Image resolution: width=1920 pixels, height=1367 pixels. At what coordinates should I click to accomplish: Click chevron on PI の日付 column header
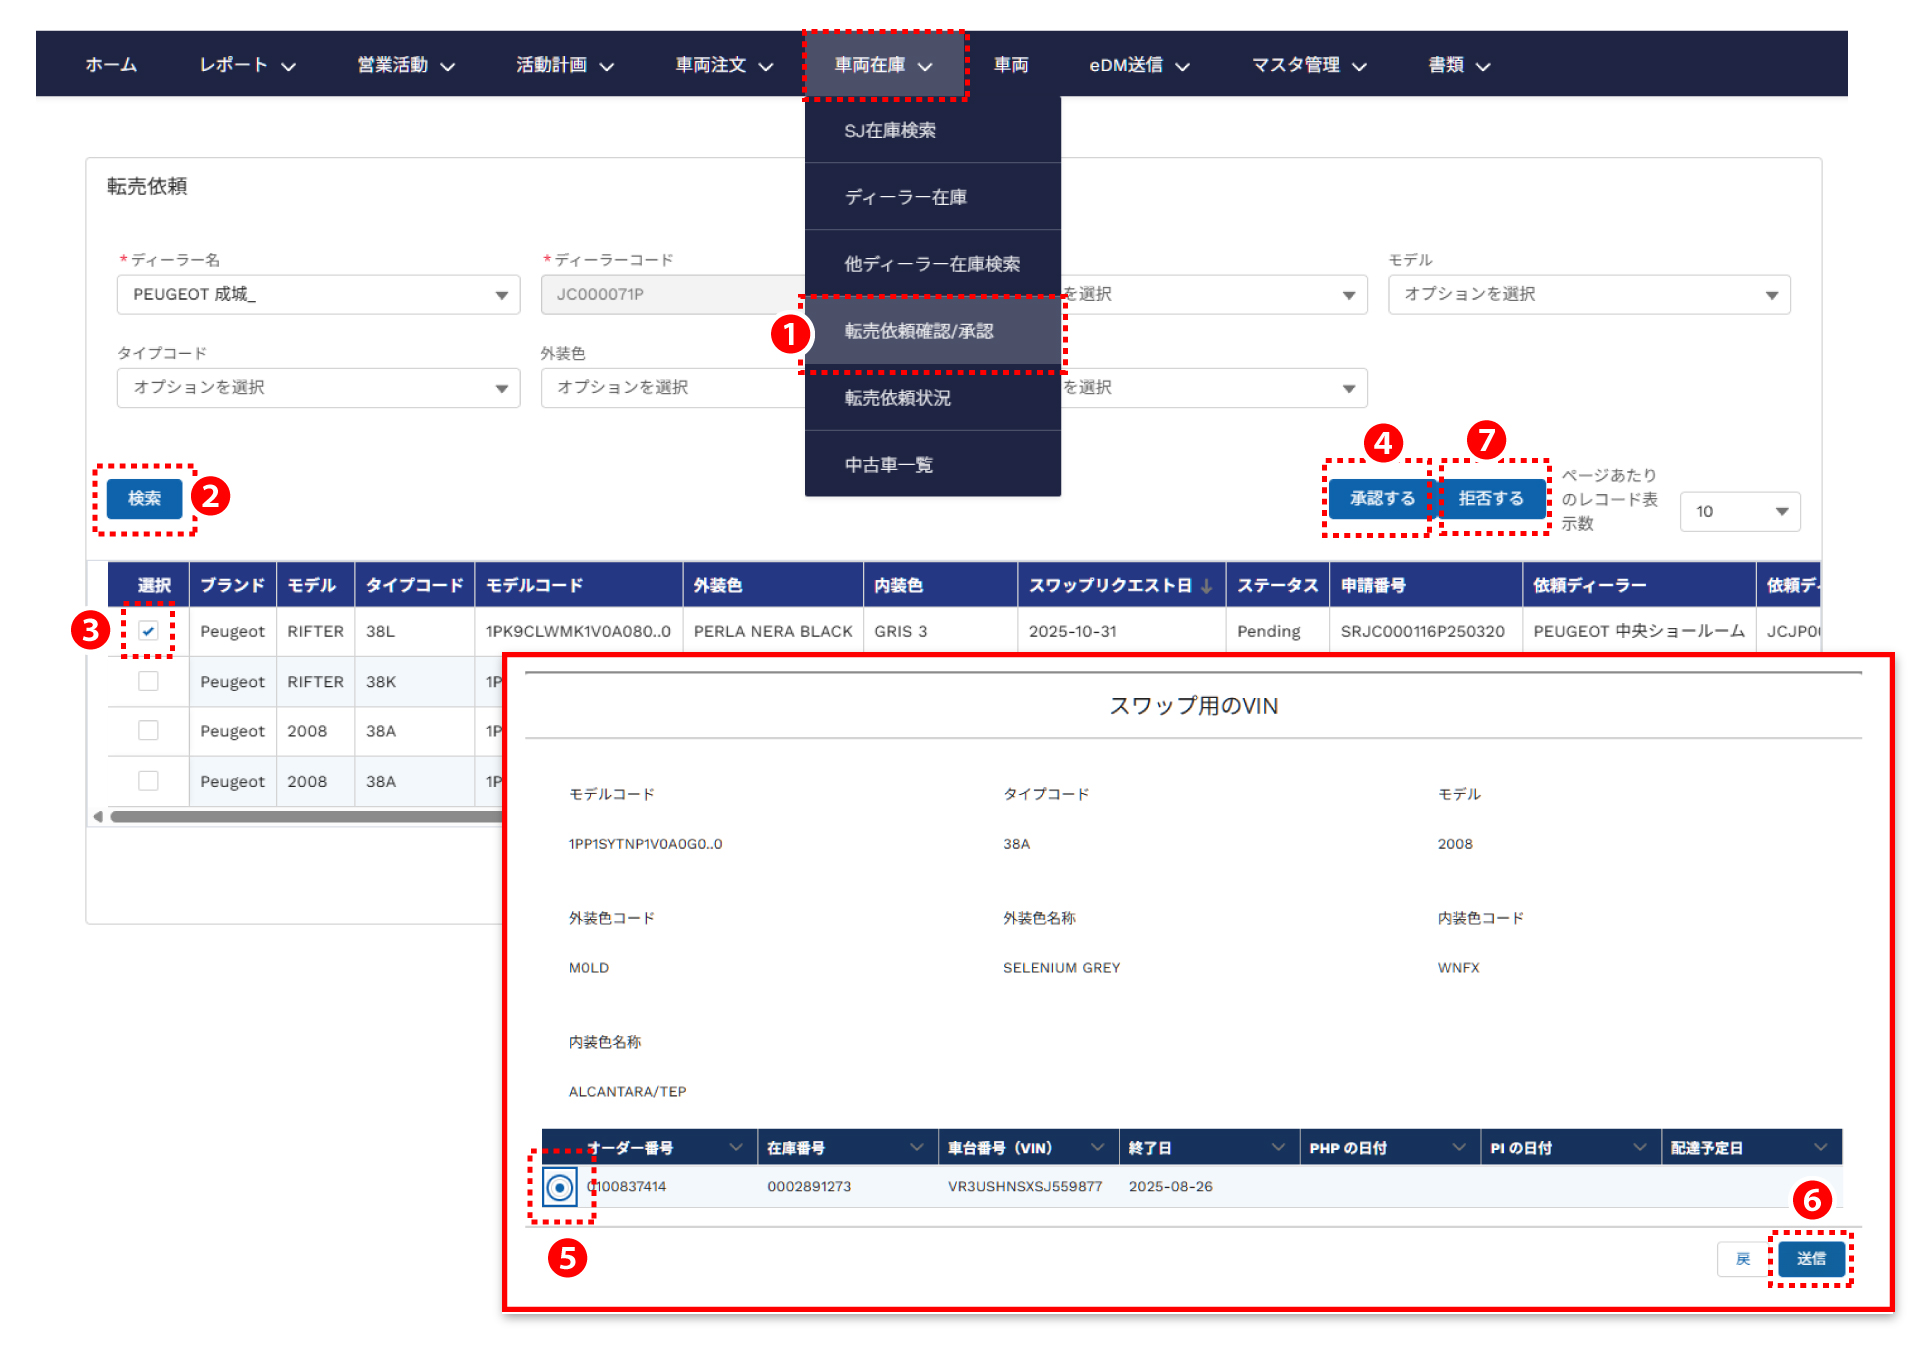[1640, 1147]
